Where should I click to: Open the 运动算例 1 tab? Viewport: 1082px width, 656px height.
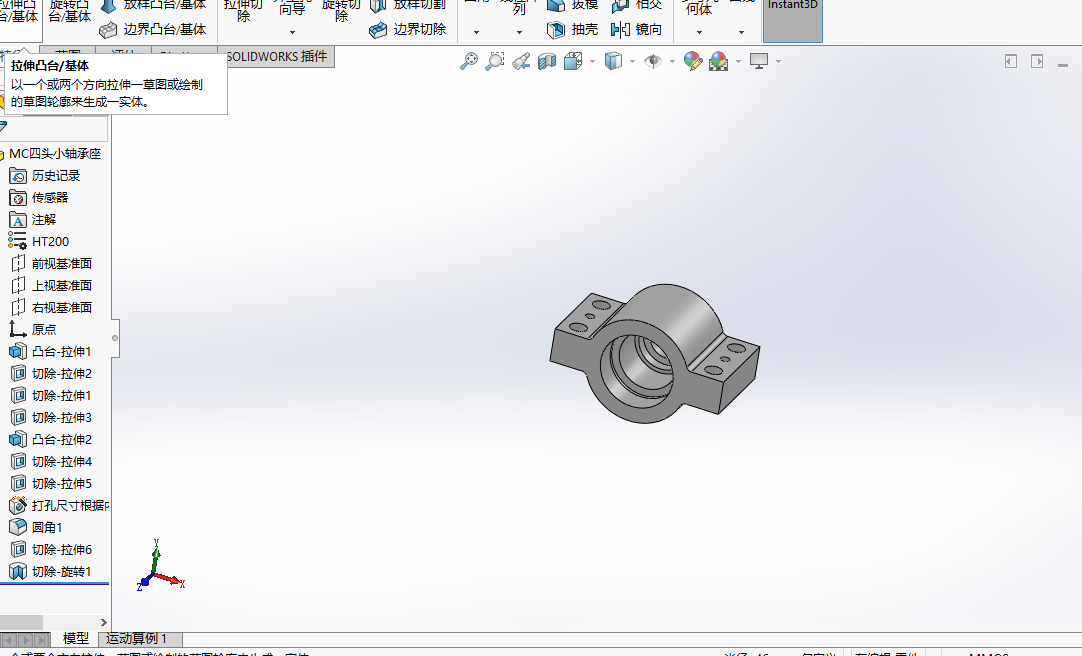tap(137, 638)
